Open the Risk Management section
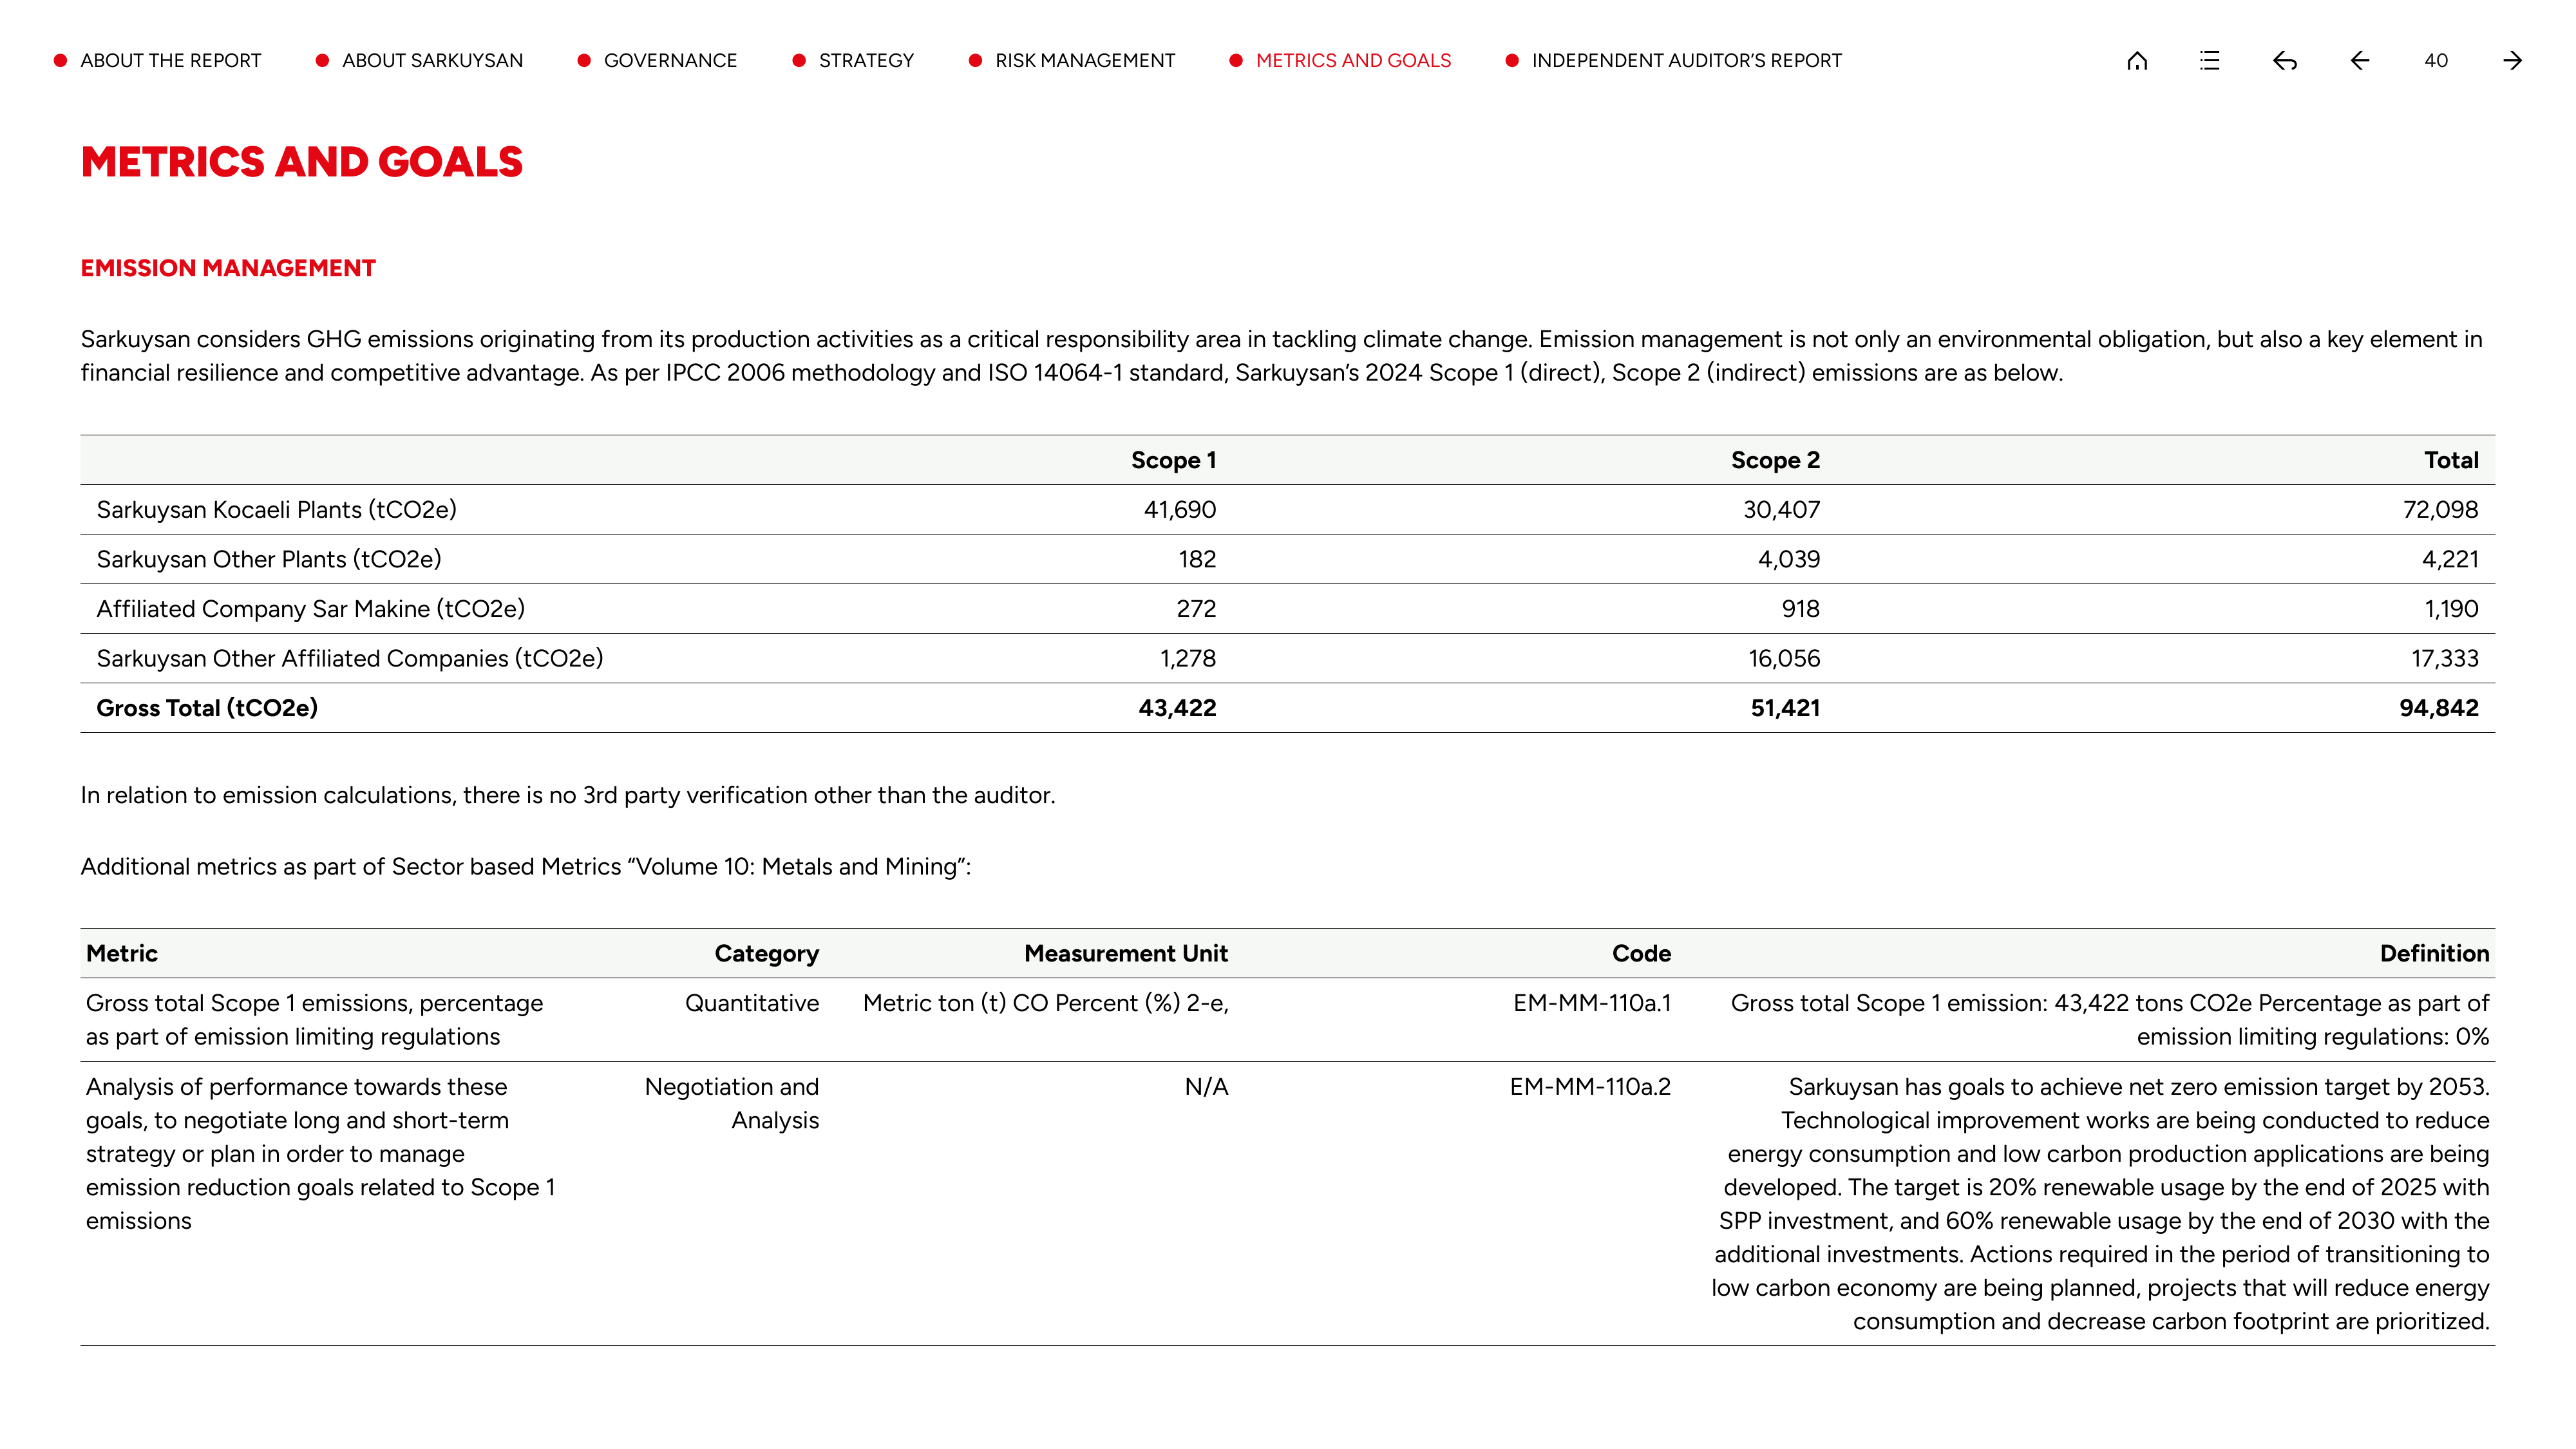2576x1449 pixels. (1085, 61)
